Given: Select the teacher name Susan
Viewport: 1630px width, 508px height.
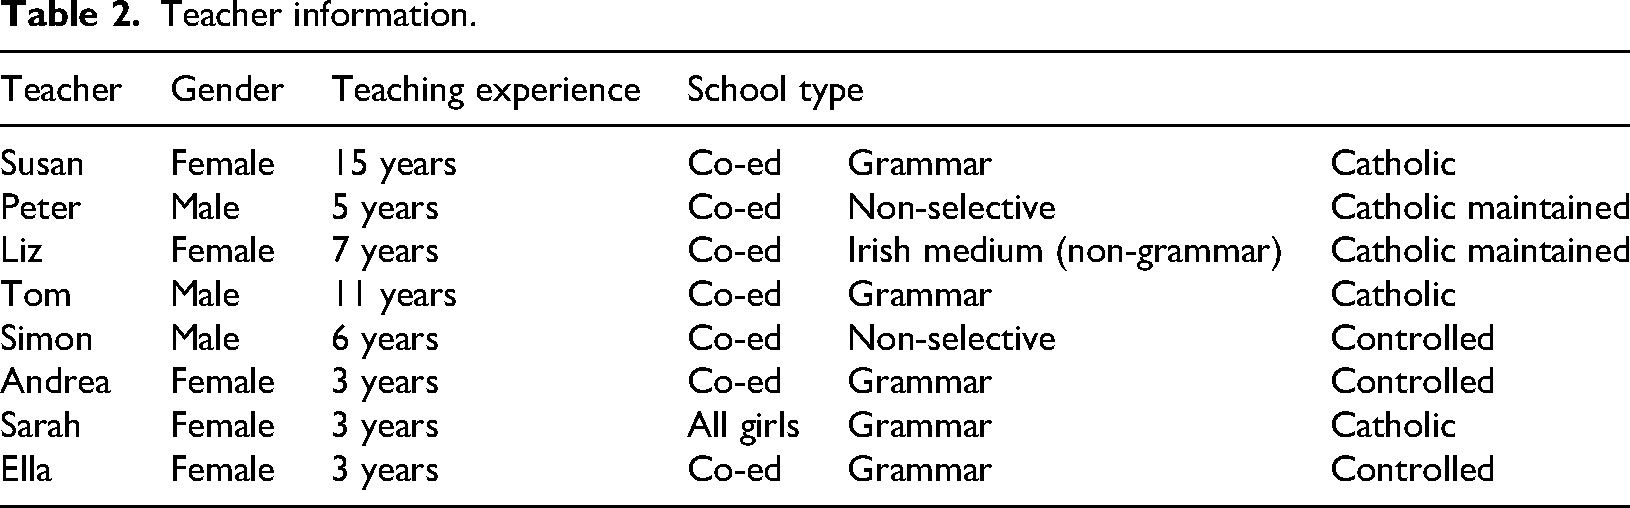Looking at the screenshot, I should (x=42, y=163).
